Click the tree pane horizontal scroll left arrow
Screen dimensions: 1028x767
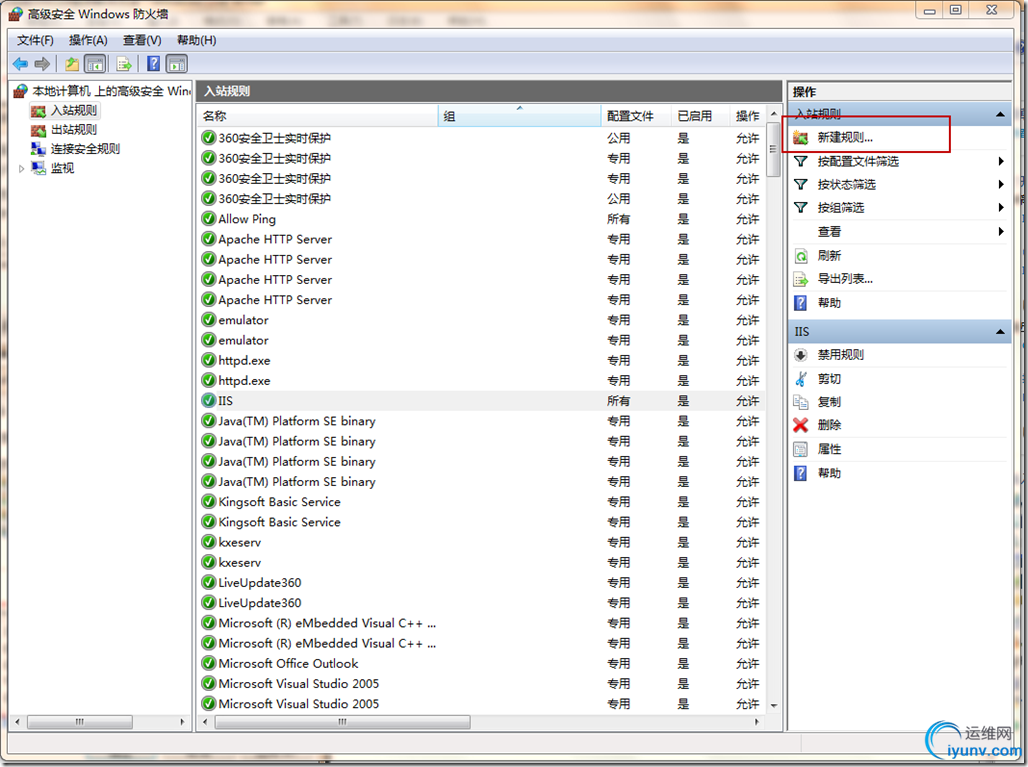(x=18, y=722)
